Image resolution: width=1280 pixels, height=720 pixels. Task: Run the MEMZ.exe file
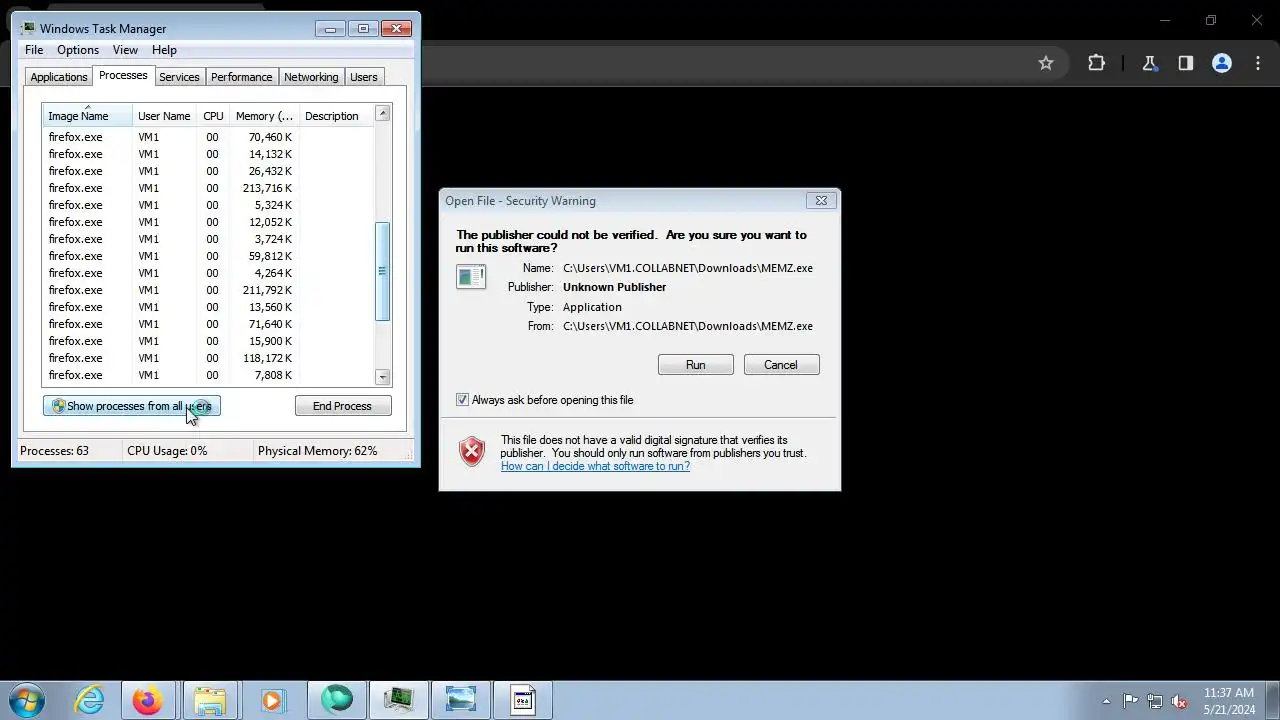(695, 365)
